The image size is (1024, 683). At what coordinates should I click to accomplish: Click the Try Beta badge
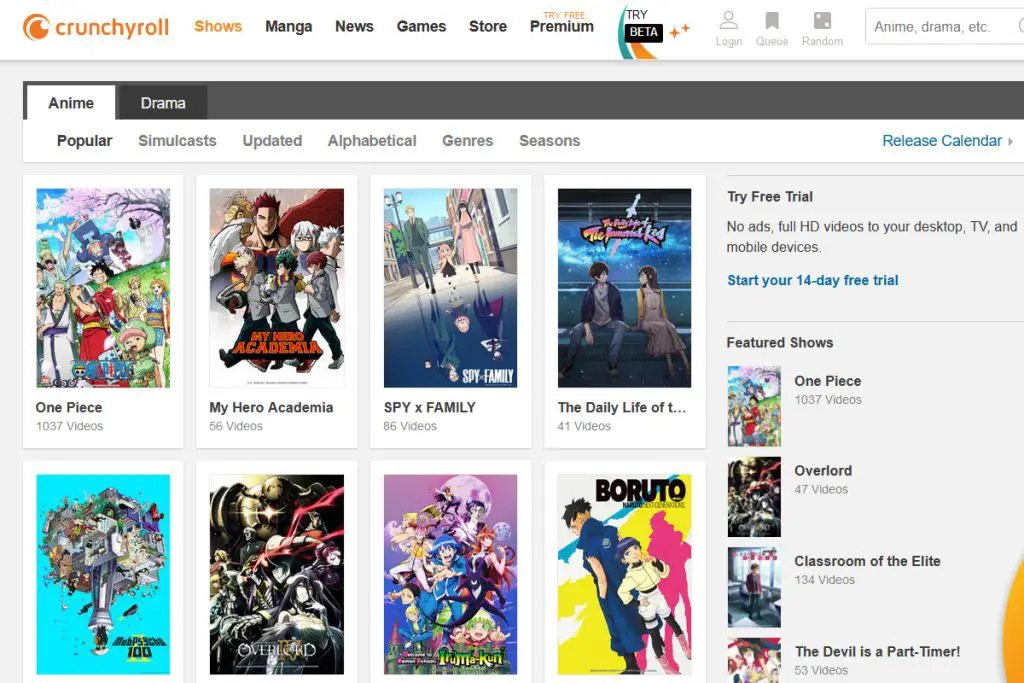point(643,32)
